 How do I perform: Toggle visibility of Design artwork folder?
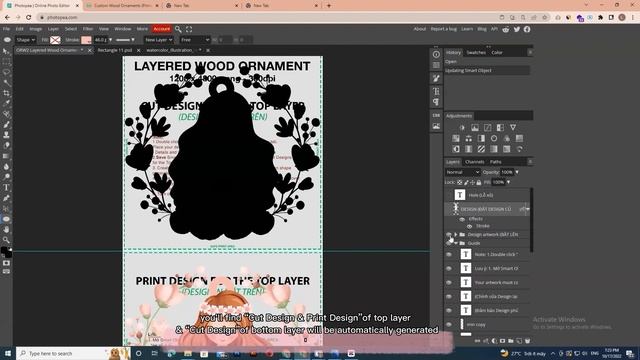coord(449,234)
